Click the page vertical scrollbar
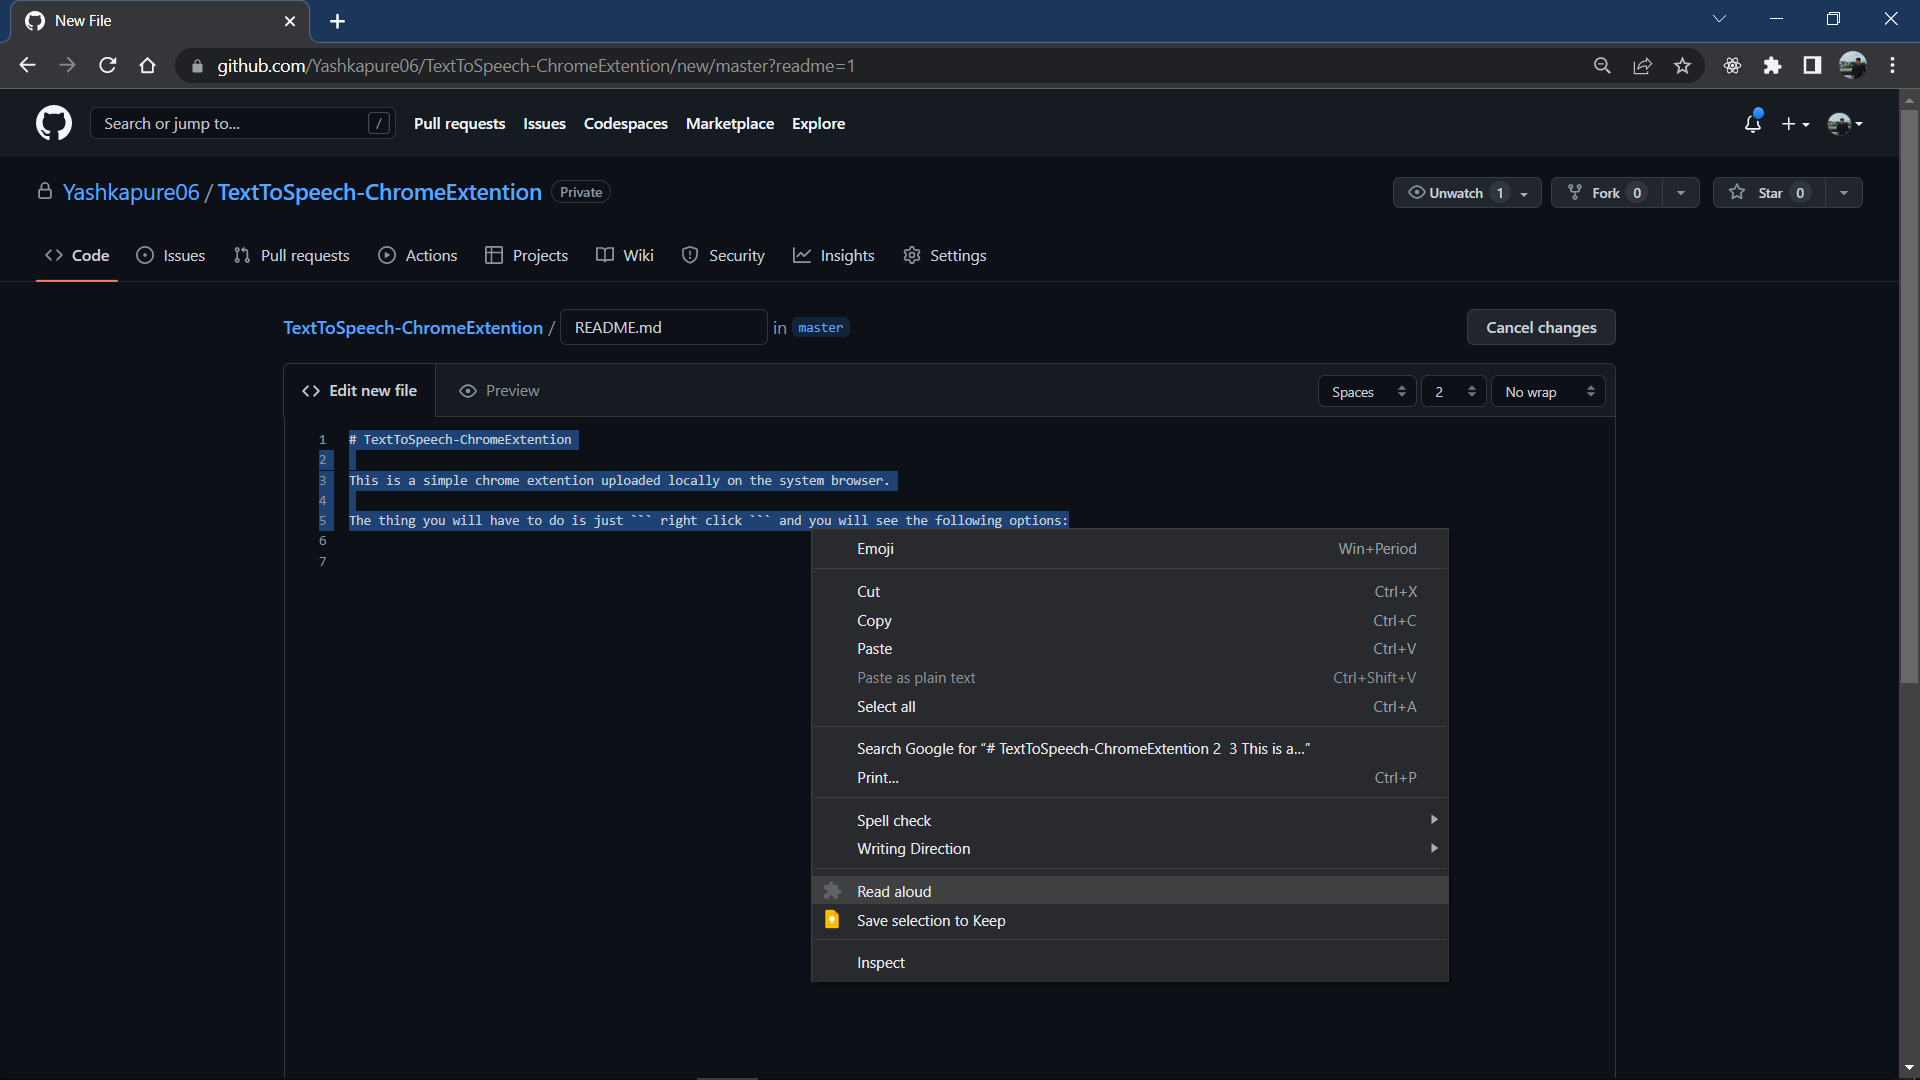 pyautogui.click(x=1909, y=400)
